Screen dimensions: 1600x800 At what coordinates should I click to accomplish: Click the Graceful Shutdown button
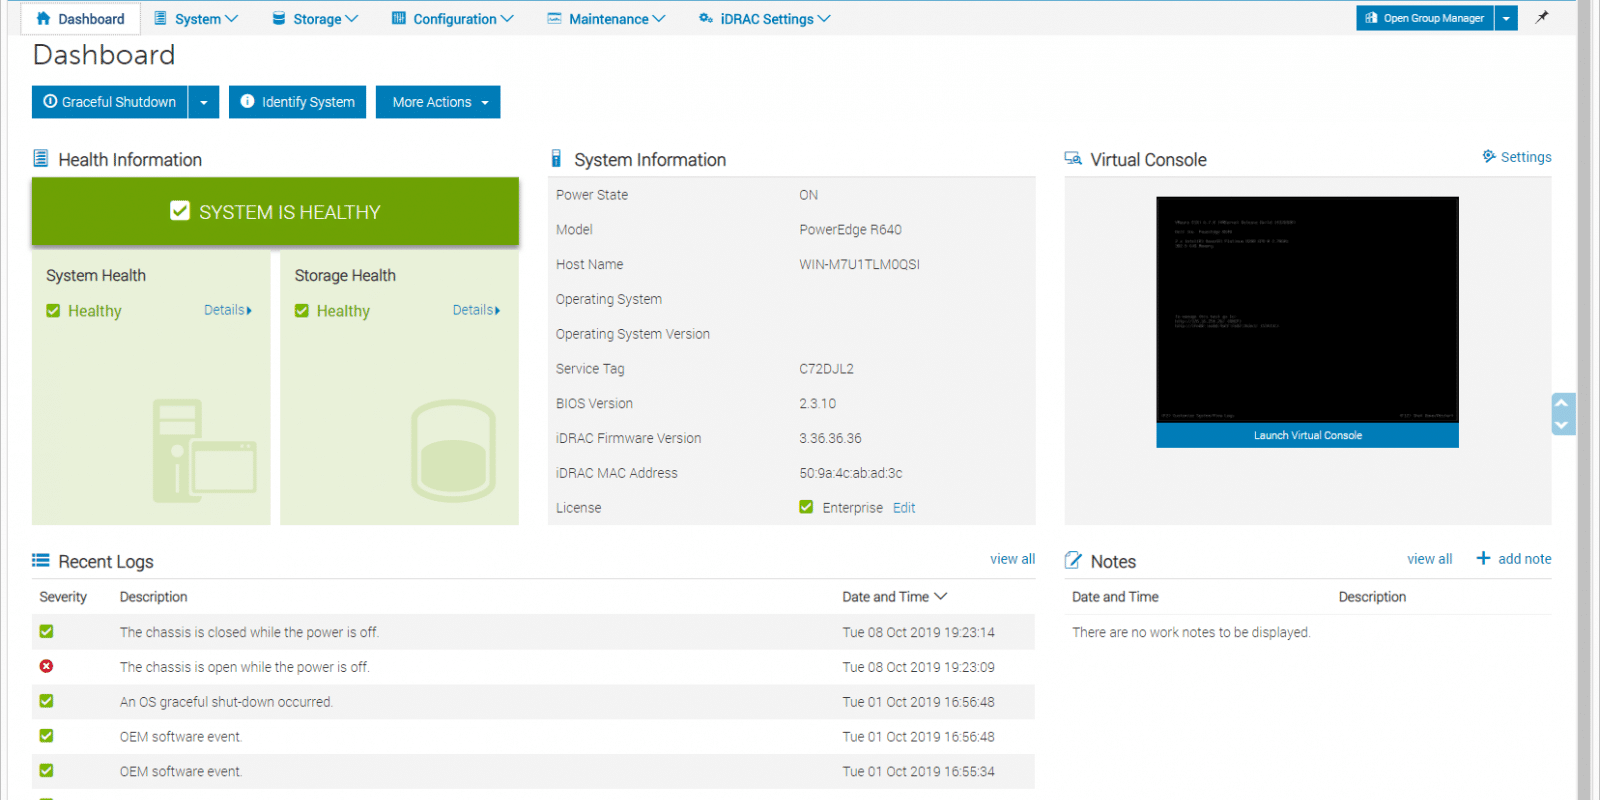click(x=110, y=102)
